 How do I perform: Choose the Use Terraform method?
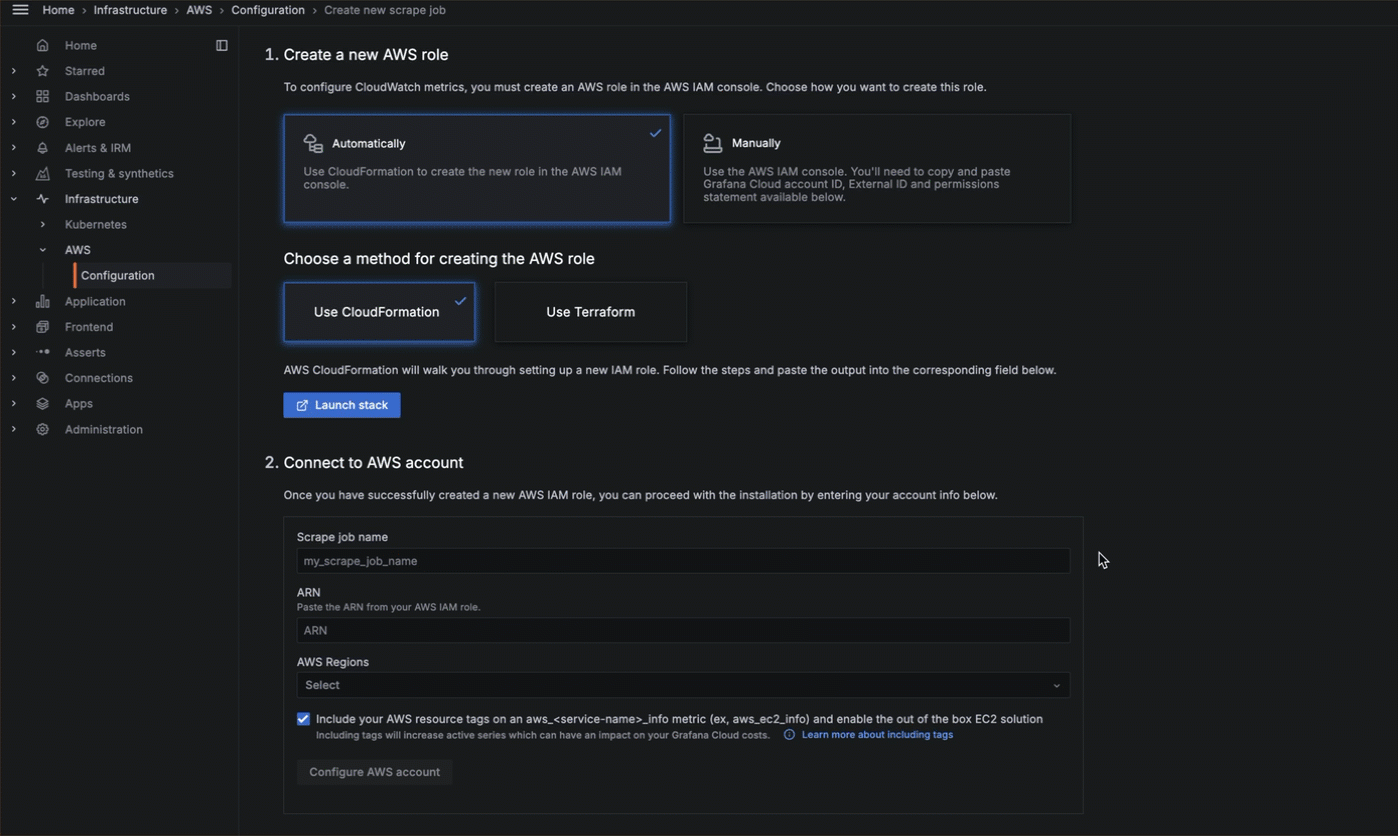[x=590, y=312]
